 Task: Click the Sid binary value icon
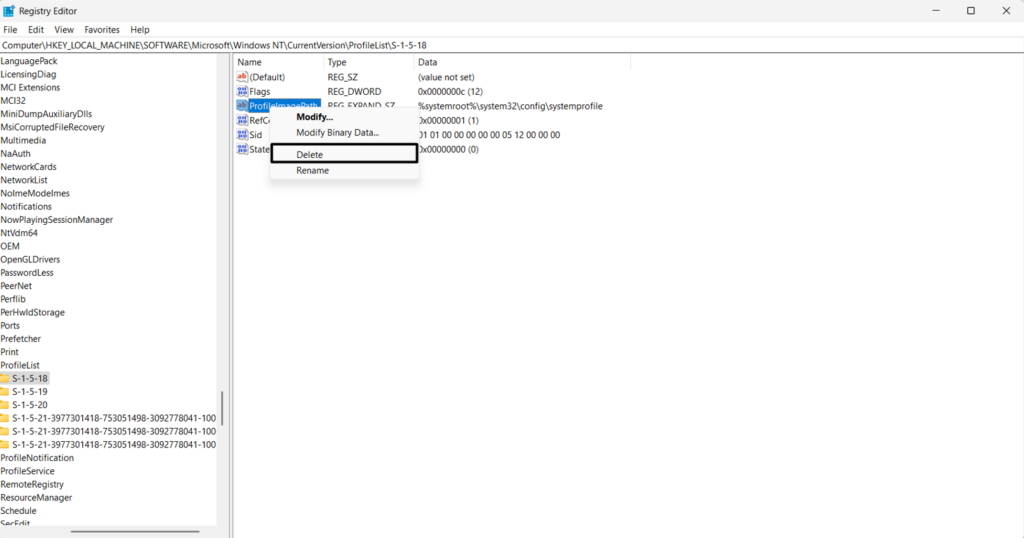click(x=242, y=134)
